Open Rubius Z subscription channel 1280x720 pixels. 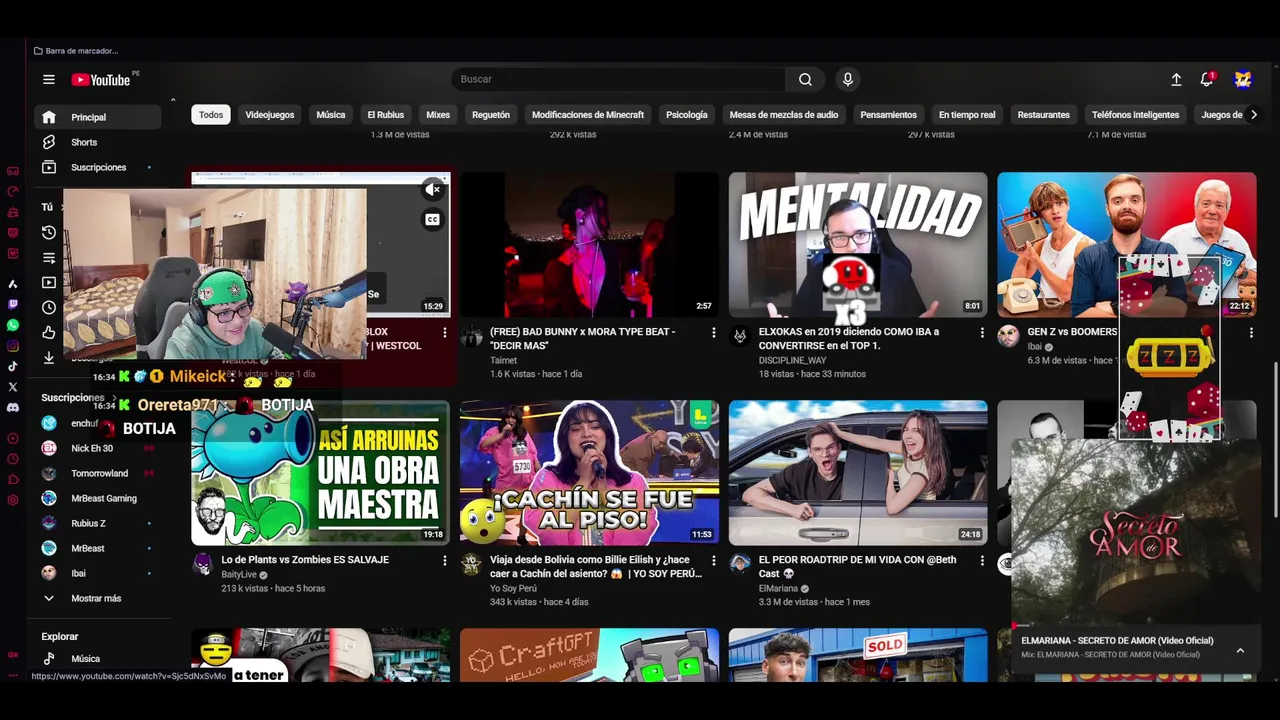click(x=98, y=523)
